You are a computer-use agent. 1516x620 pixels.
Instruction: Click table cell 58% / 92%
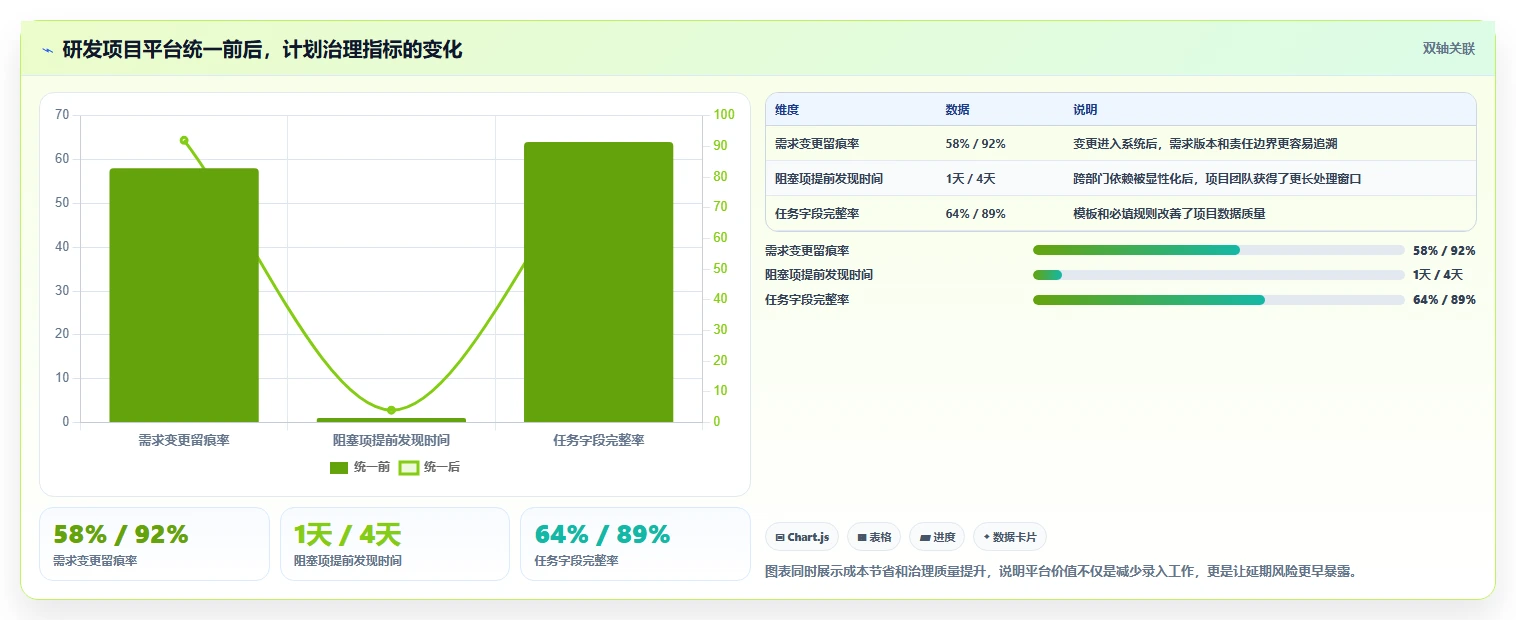pyautogui.click(x=975, y=144)
